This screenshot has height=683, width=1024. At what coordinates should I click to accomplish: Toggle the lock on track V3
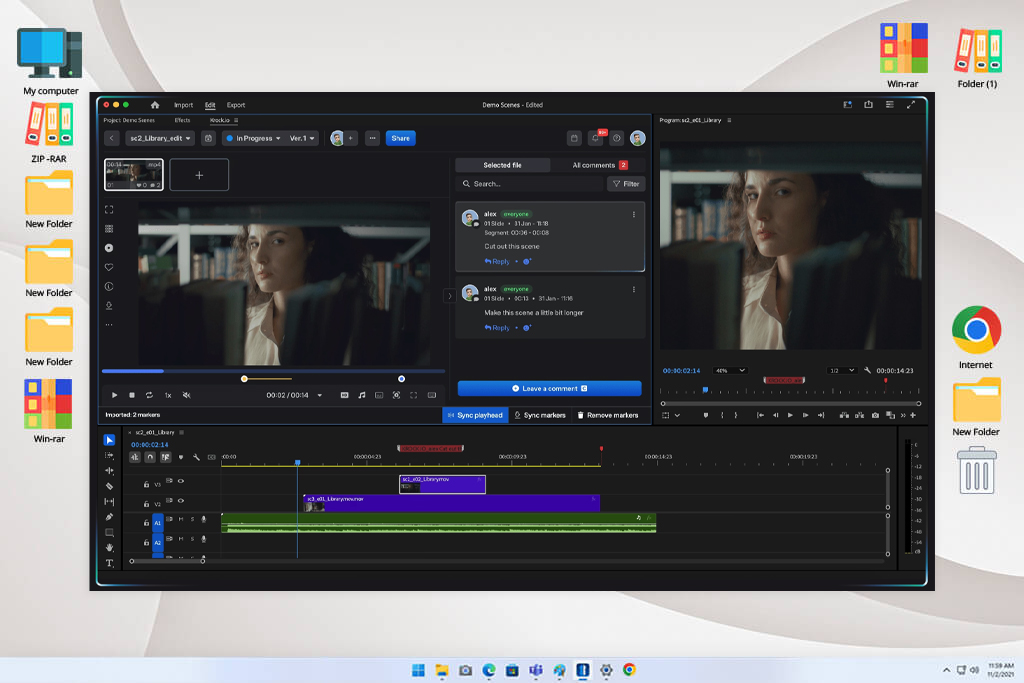pos(146,484)
